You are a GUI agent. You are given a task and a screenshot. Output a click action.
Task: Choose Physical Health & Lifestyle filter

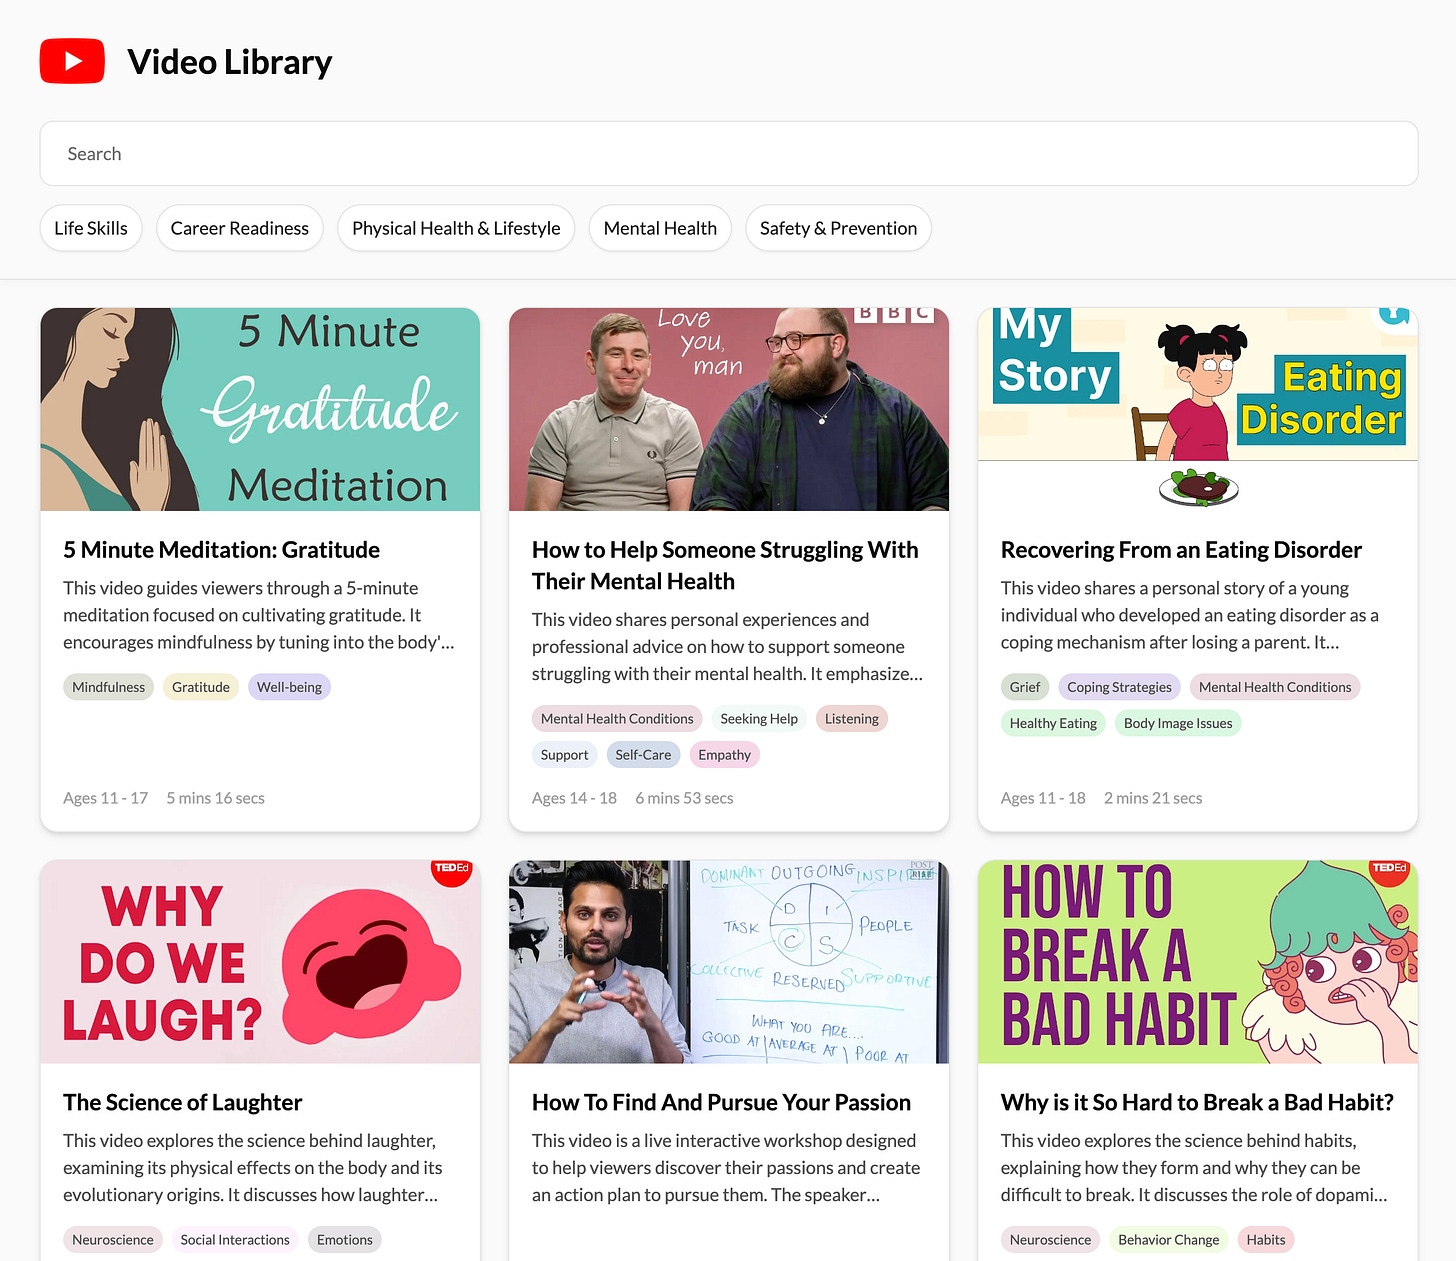click(x=456, y=228)
